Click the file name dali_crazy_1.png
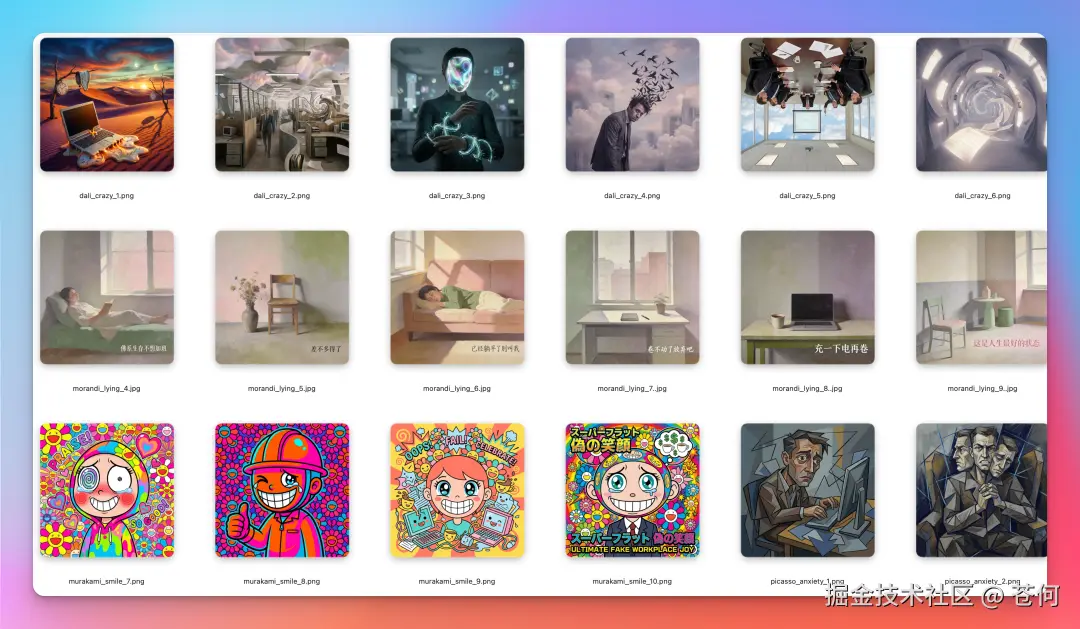This screenshot has height=629, width=1080. point(107,196)
